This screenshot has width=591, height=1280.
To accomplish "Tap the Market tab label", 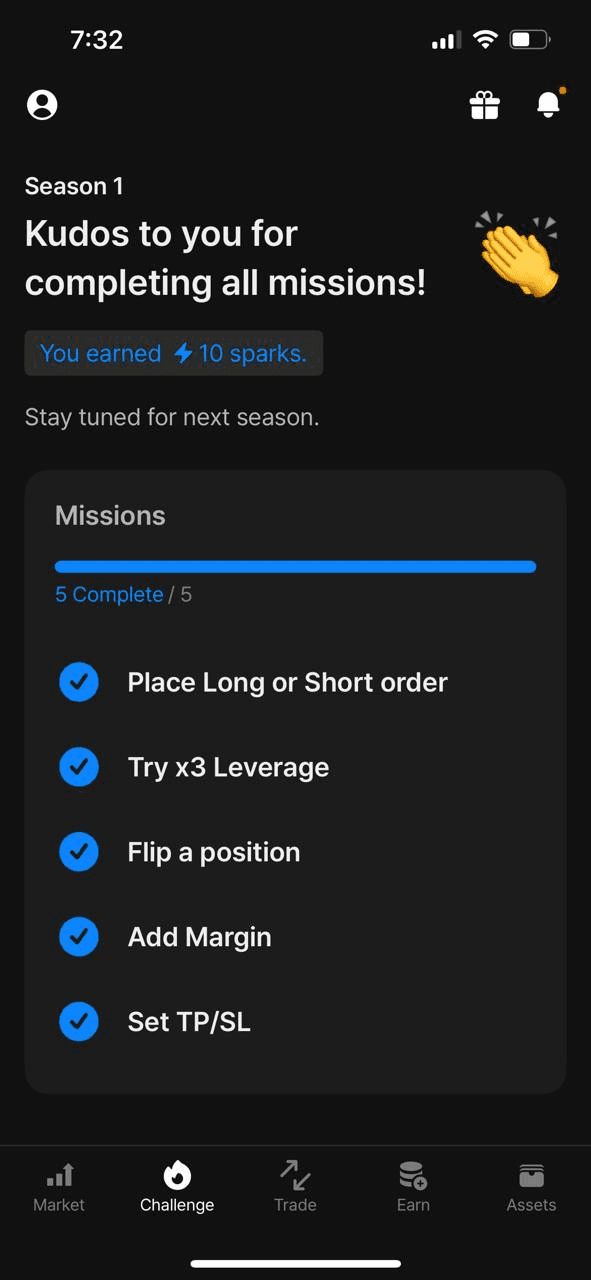I will point(59,1205).
